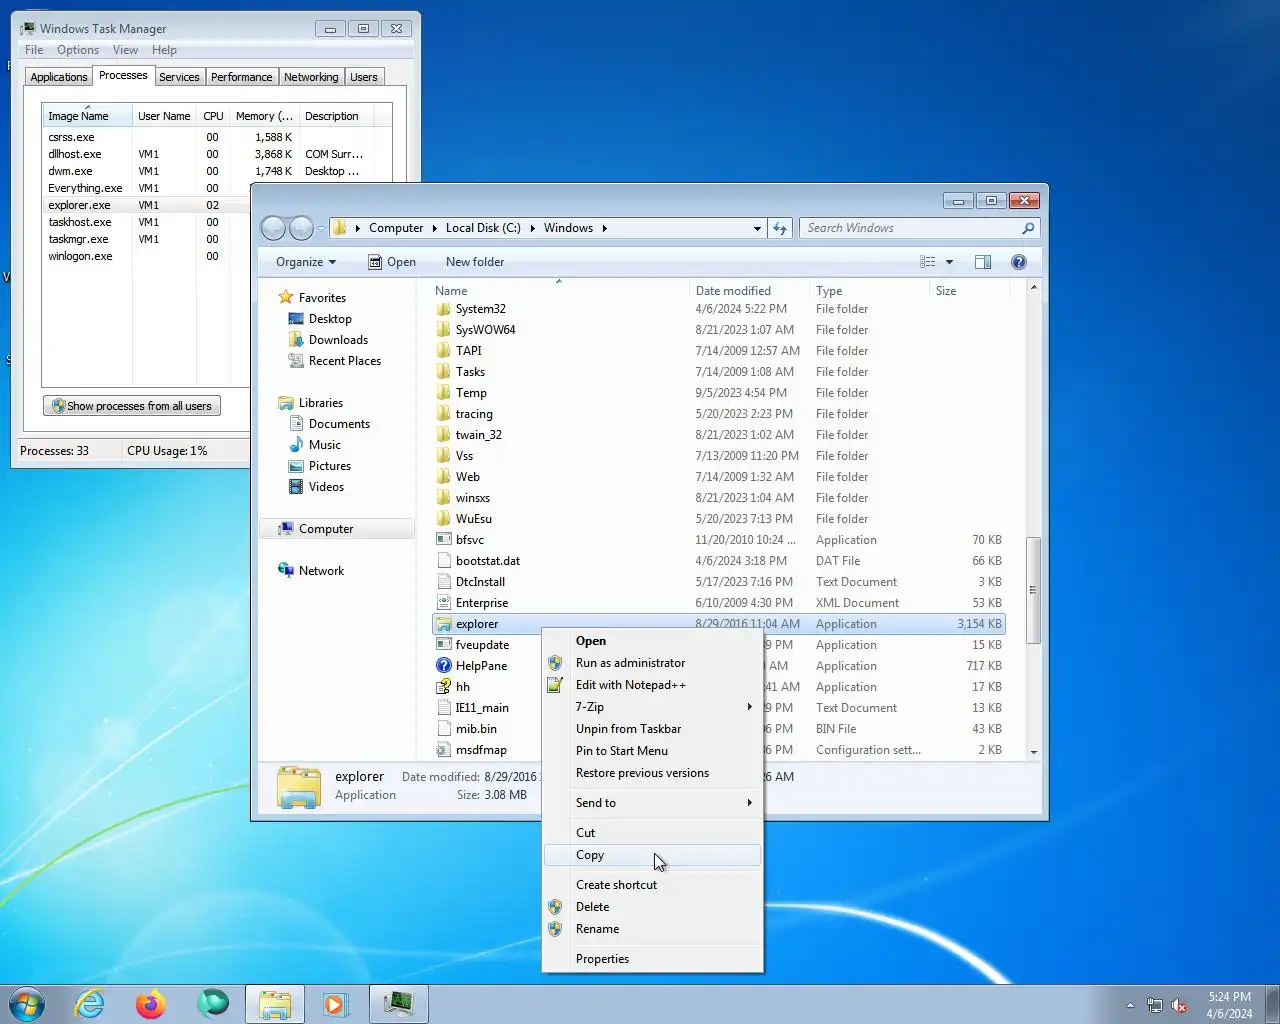Screen dimensions: 1280x1024
Task: Click breadcrumb arrow after Windows
Action: (604, 228)
